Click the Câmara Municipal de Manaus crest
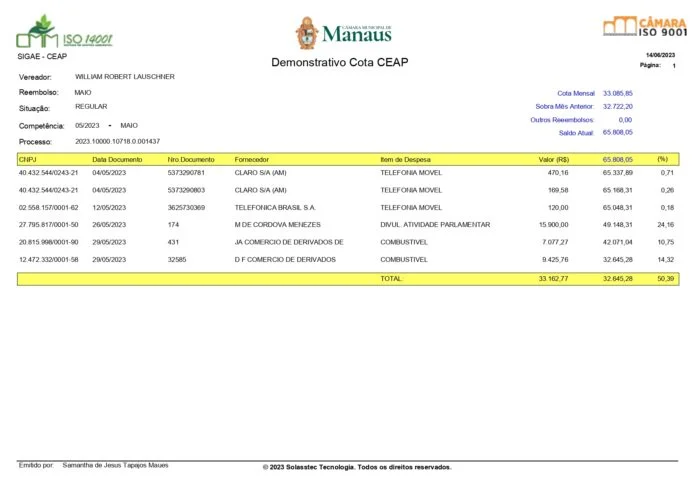The image size is (696, 492). [307, 33]
